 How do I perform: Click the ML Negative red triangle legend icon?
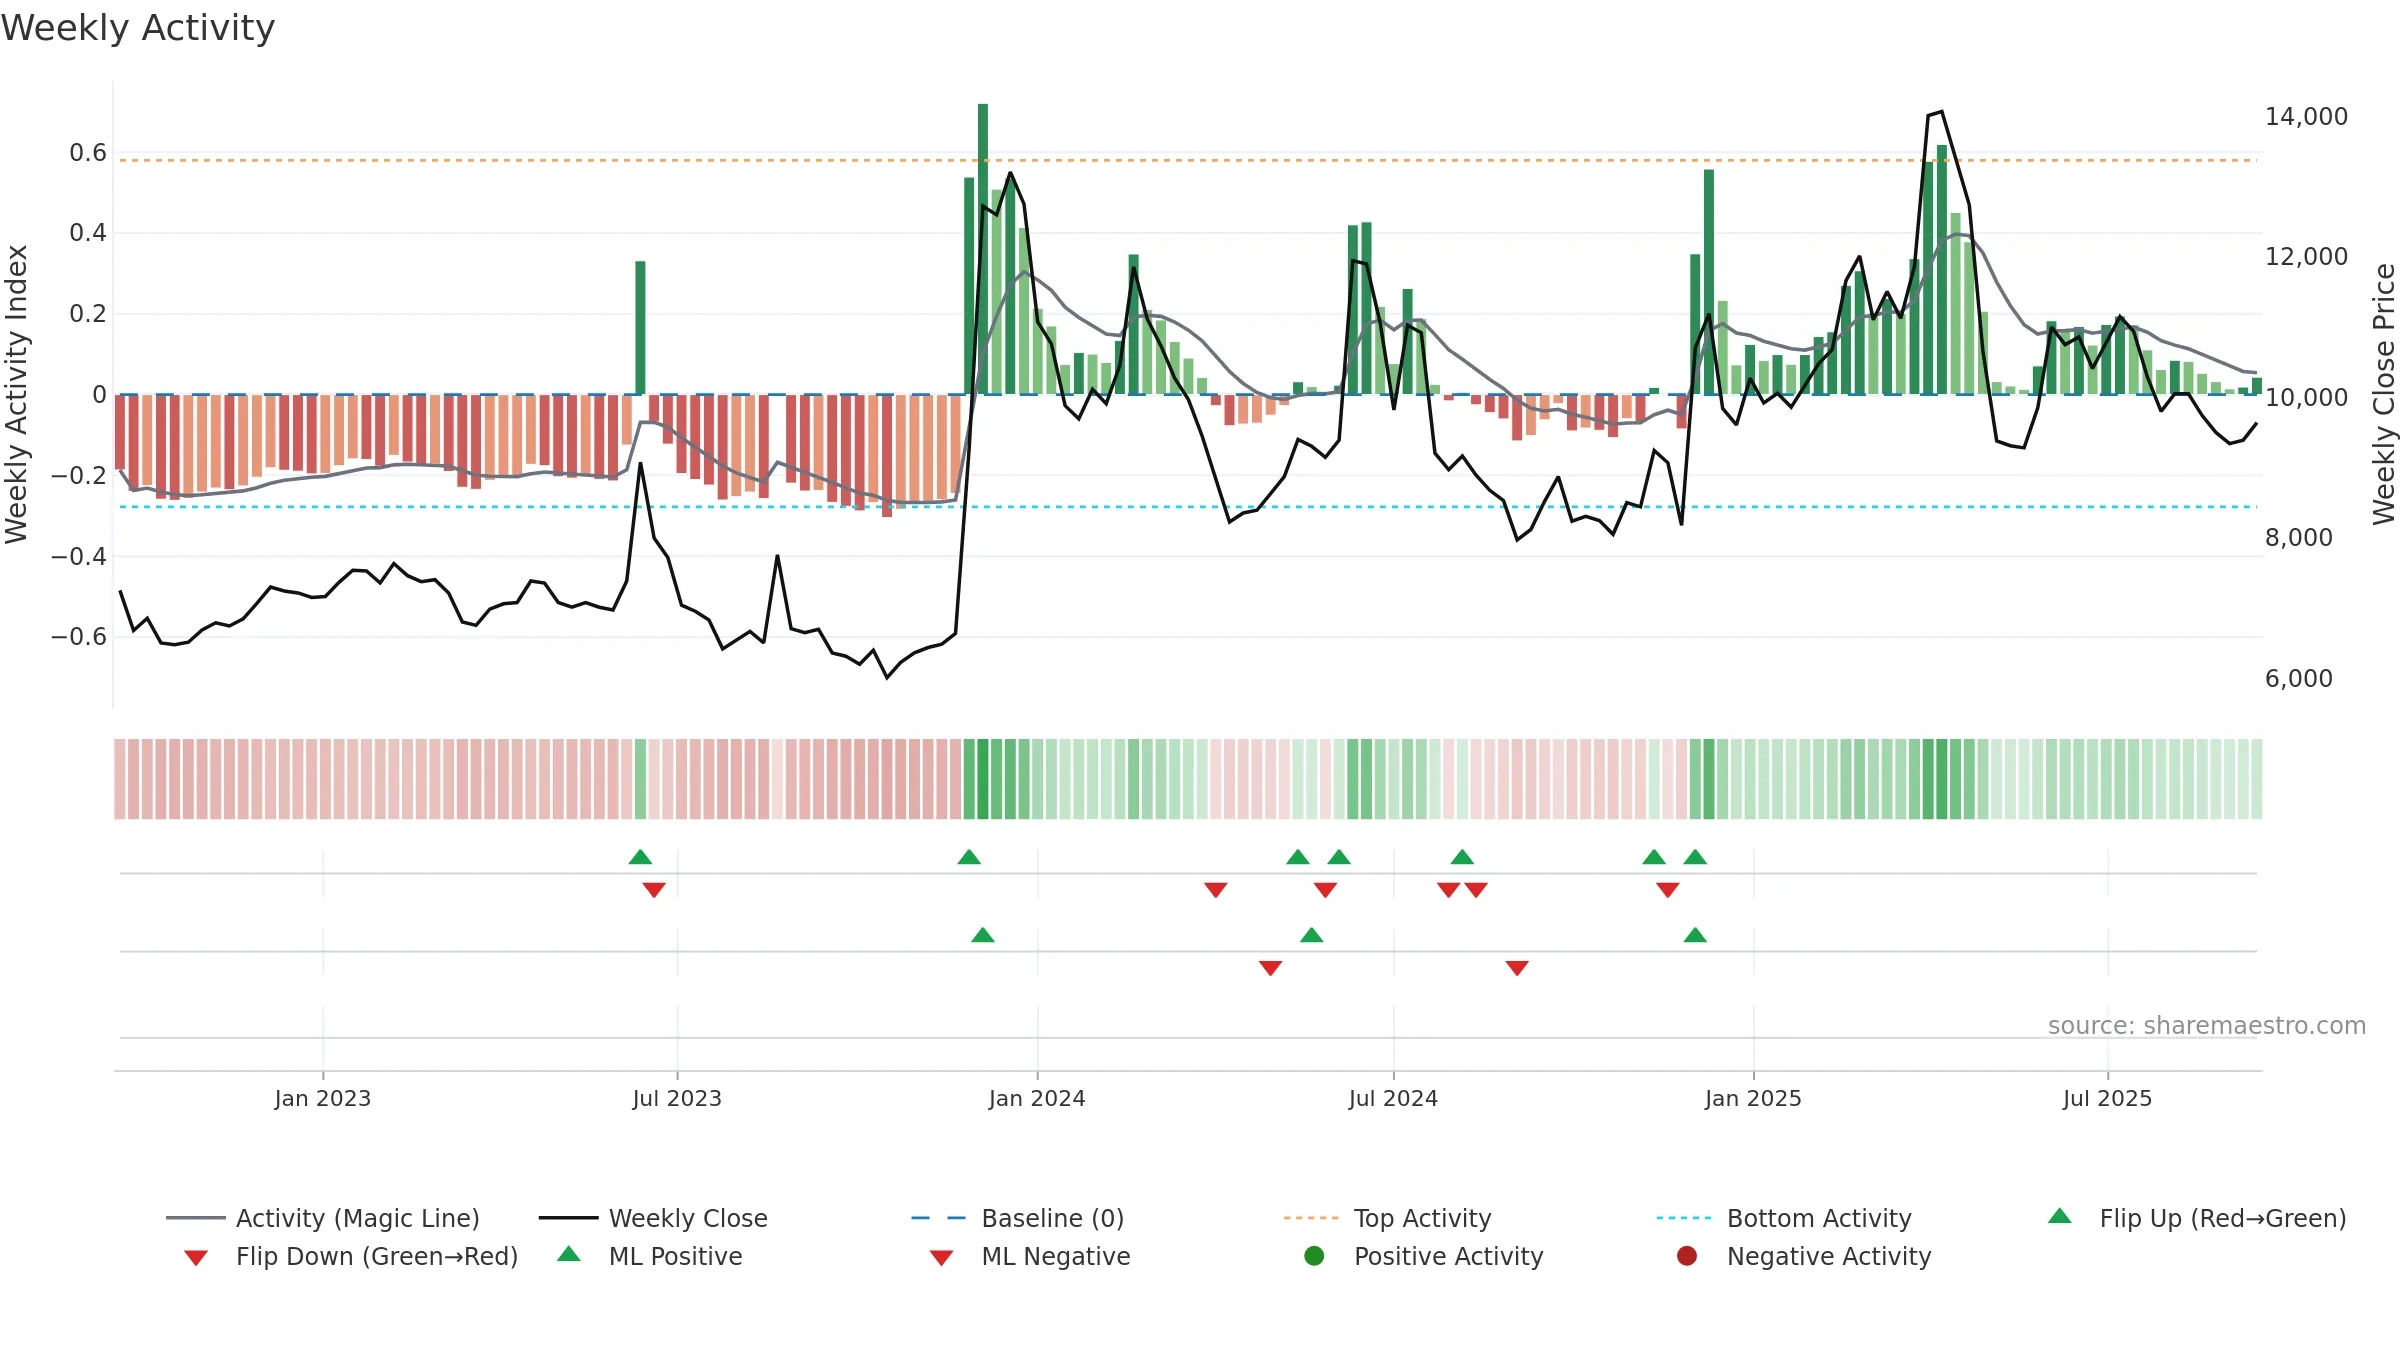941,1258
